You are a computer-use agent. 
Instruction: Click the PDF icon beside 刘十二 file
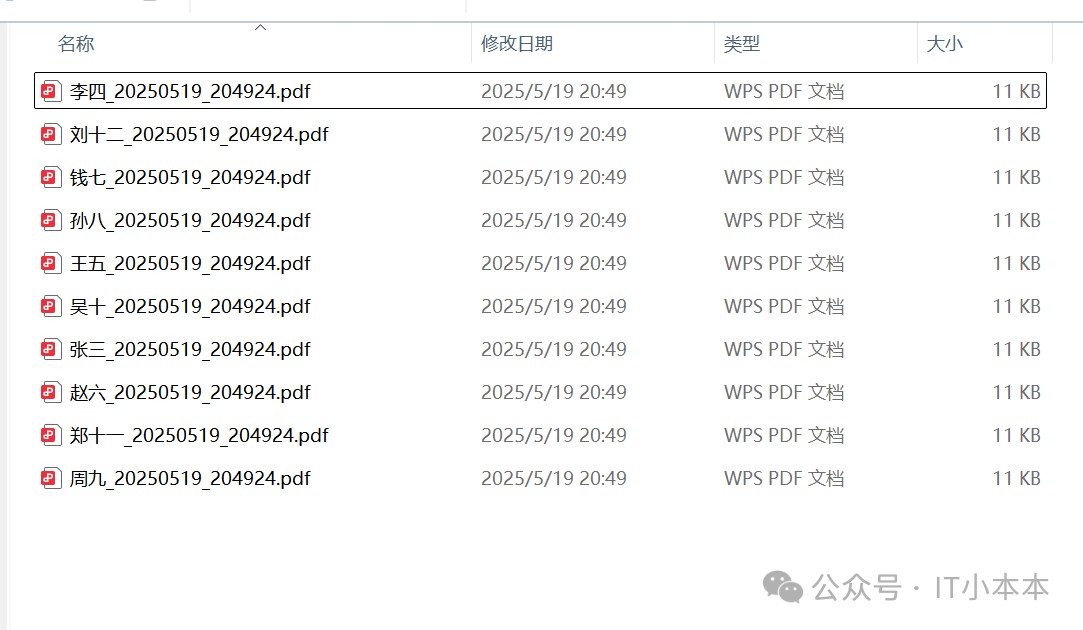(x=50, y=134)
